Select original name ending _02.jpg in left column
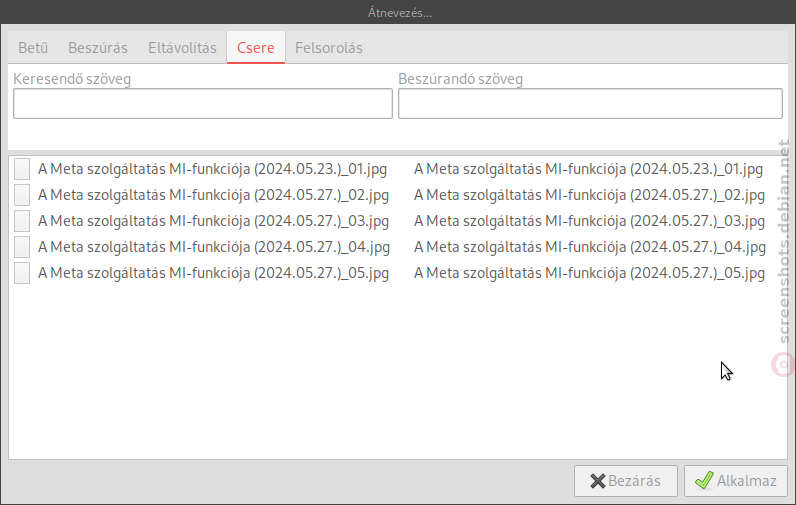 (213, 195)
